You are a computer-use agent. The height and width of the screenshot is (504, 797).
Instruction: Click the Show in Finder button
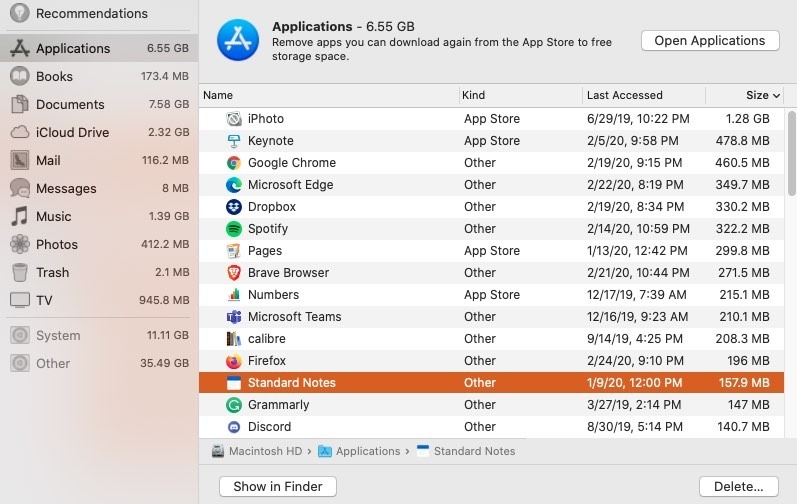pyautogui.click(x=278, y=486)
